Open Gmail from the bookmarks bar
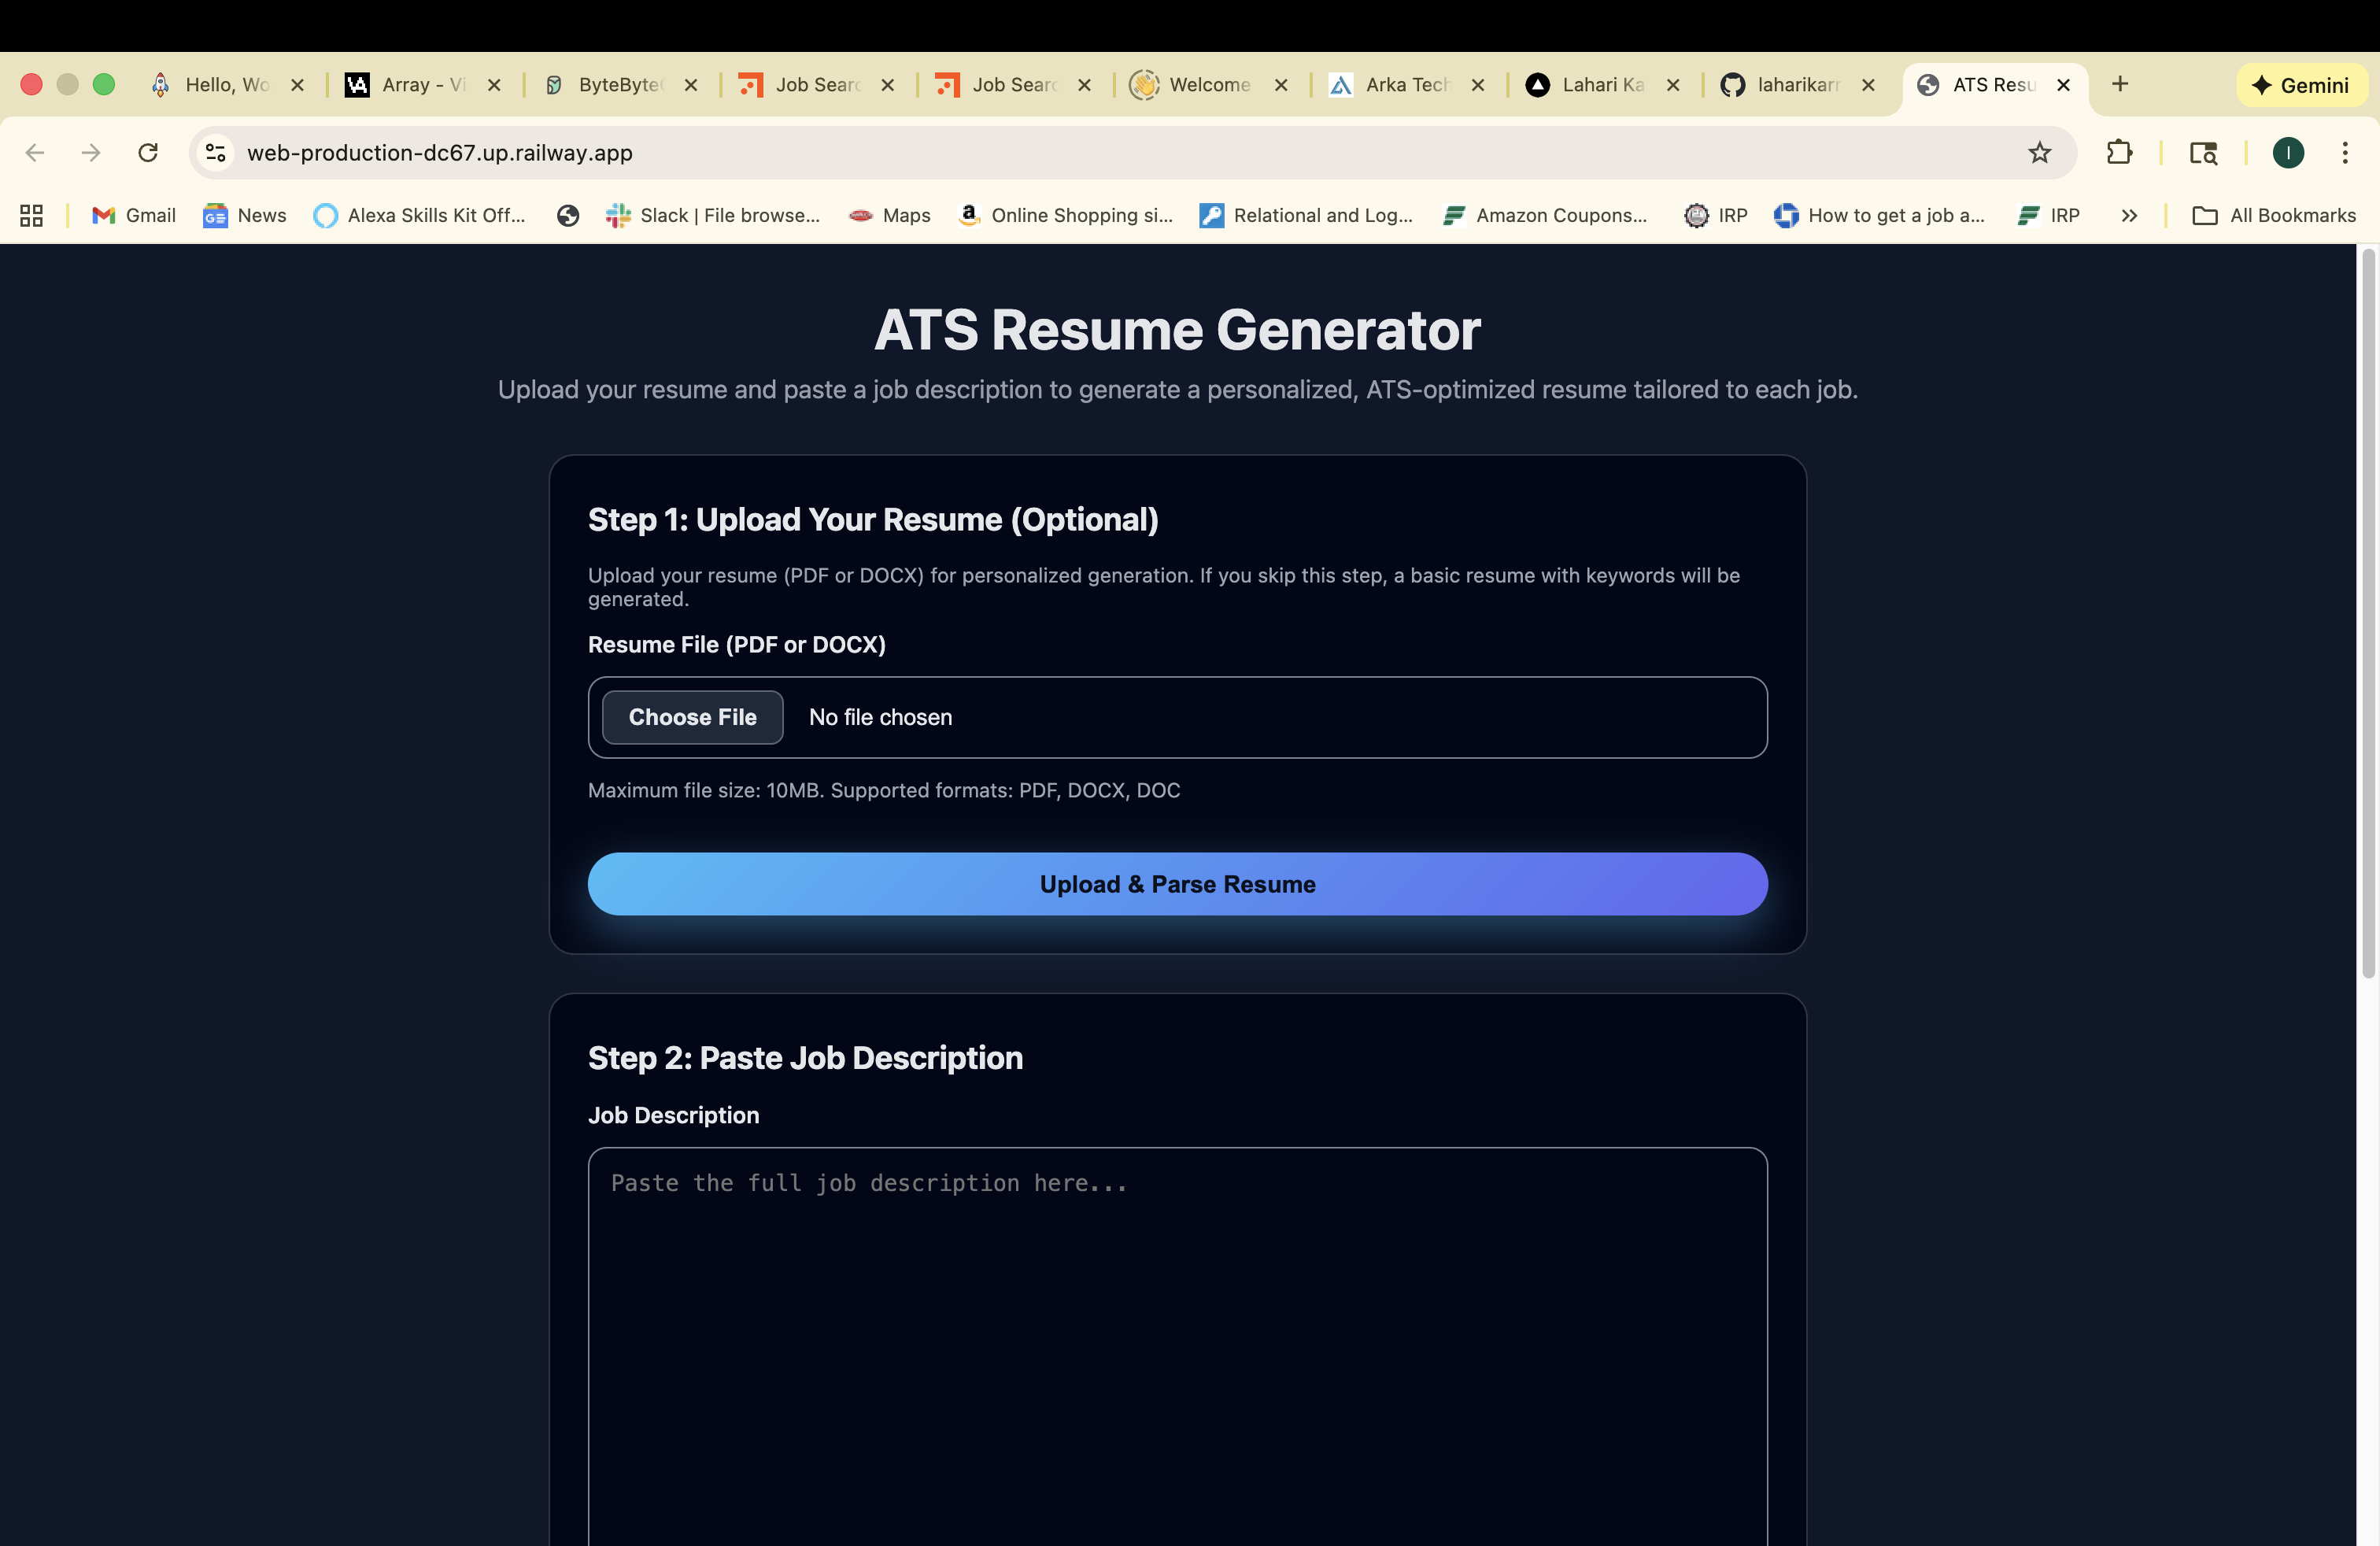 132,215
